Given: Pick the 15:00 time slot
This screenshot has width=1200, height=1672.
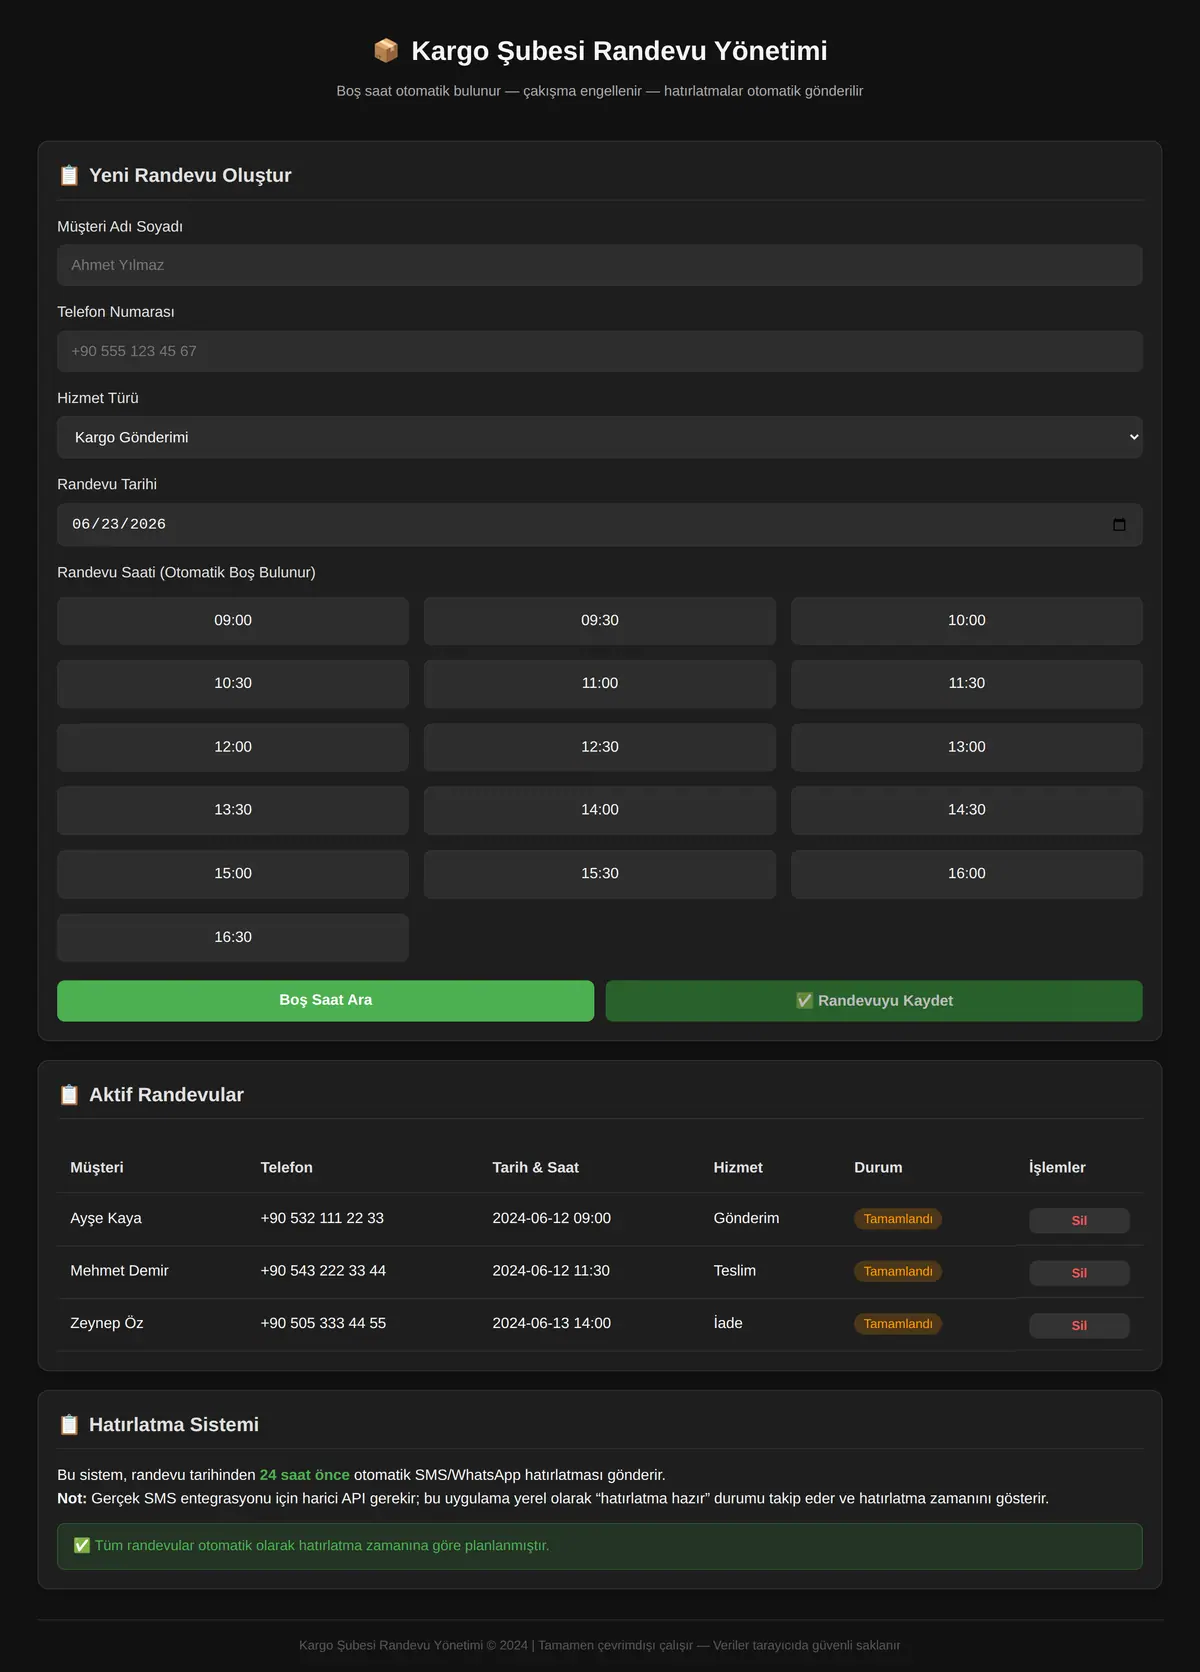Looking at the screenshot, I should click(x=233, y=874).
